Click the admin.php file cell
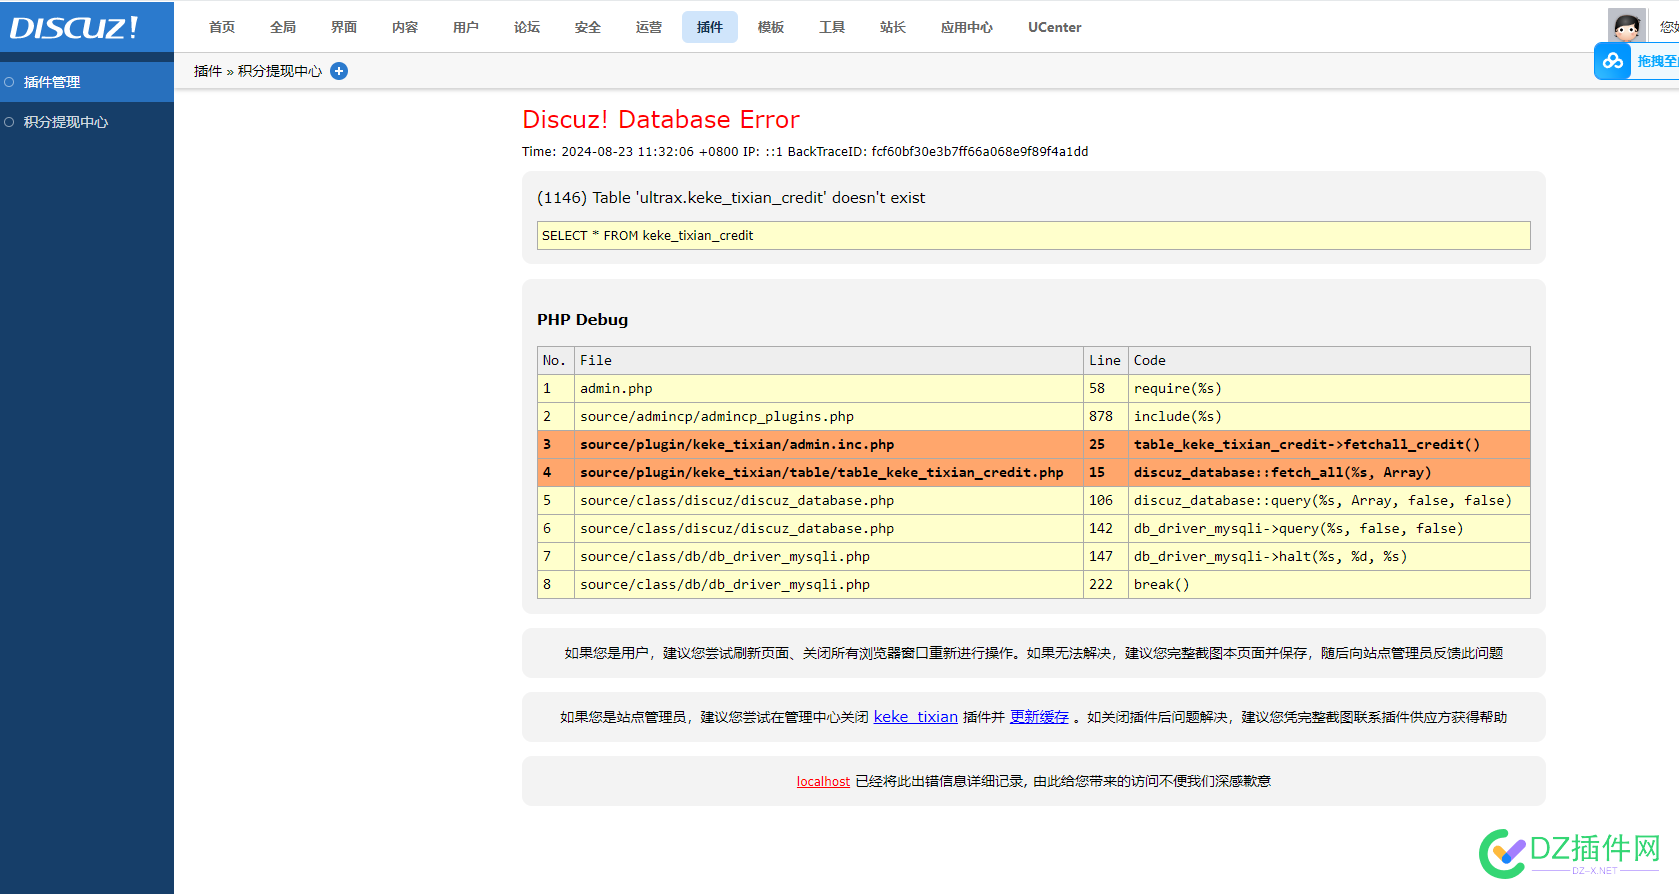1679x894 pixels. 828,388
